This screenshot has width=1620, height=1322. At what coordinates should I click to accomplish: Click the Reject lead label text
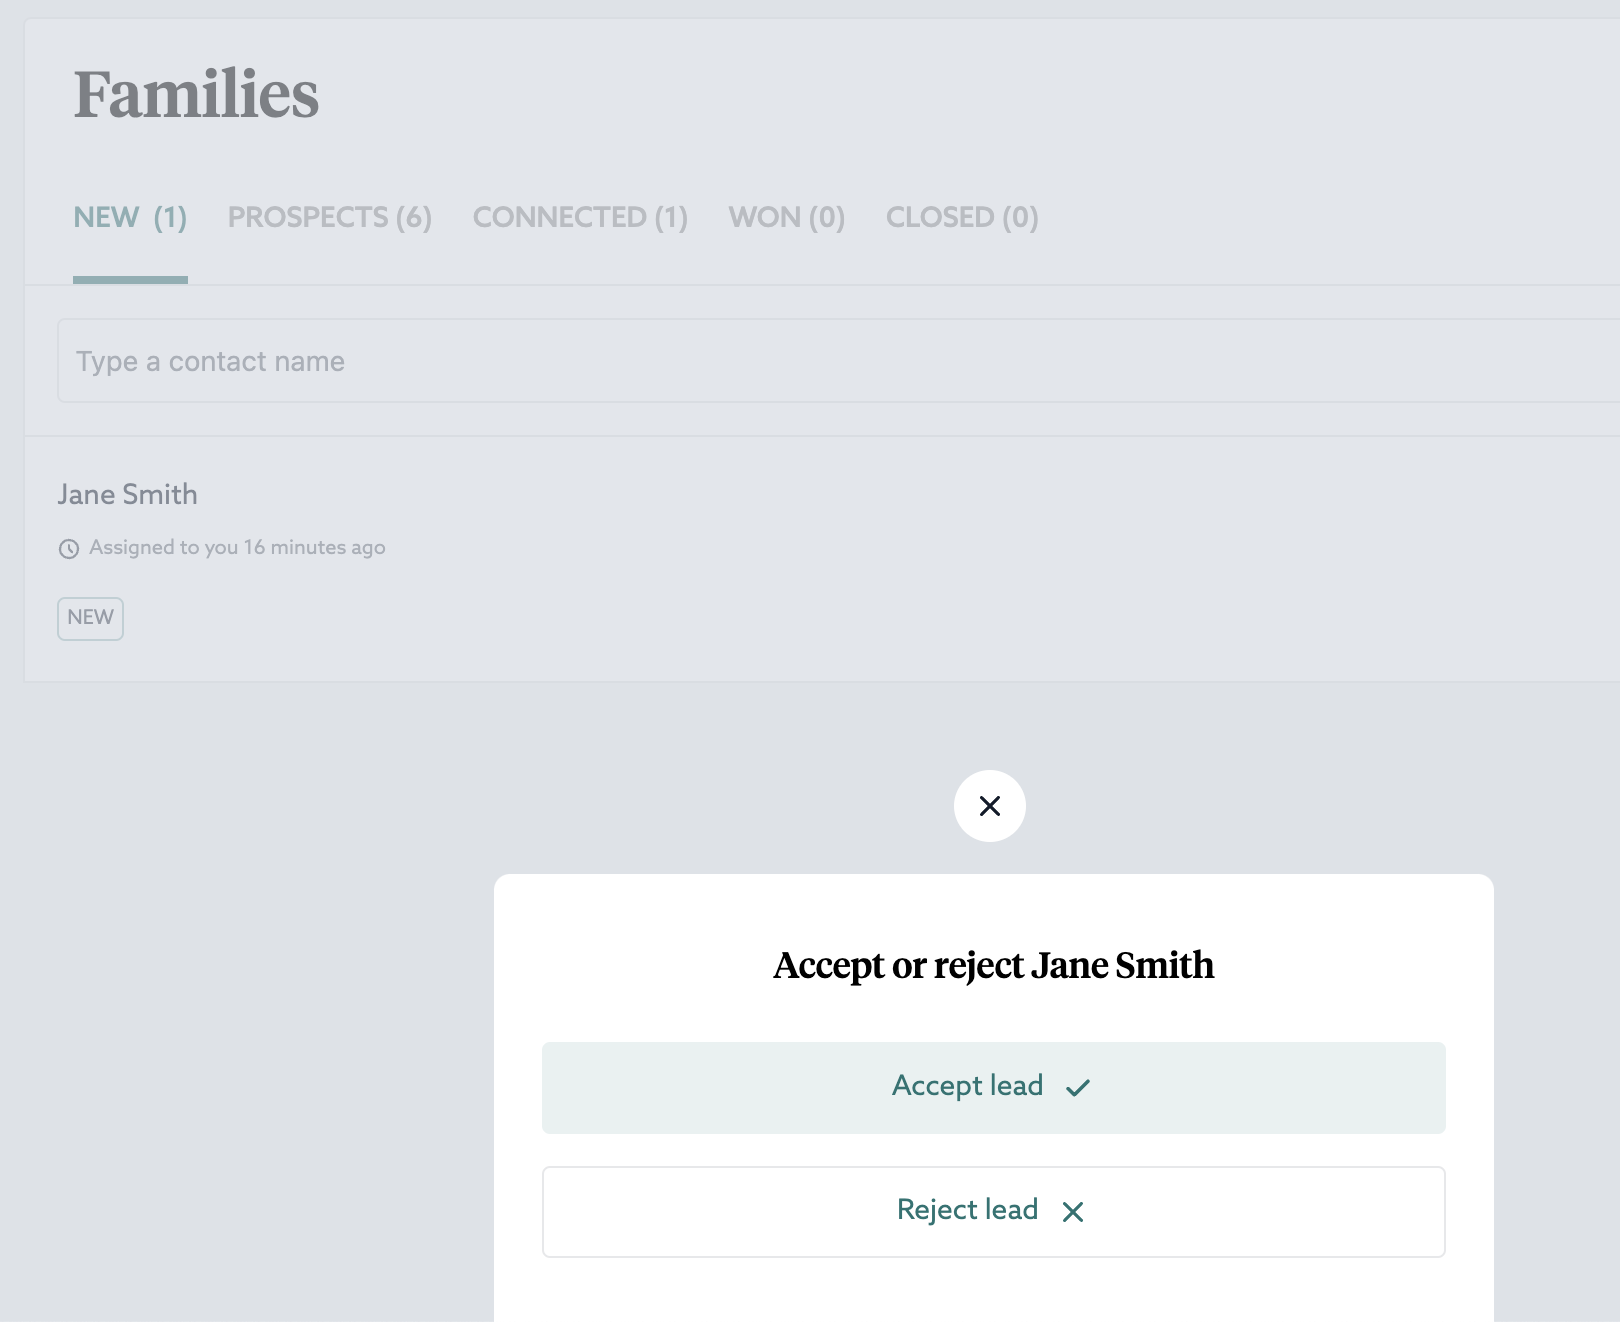coord(967,1210)
